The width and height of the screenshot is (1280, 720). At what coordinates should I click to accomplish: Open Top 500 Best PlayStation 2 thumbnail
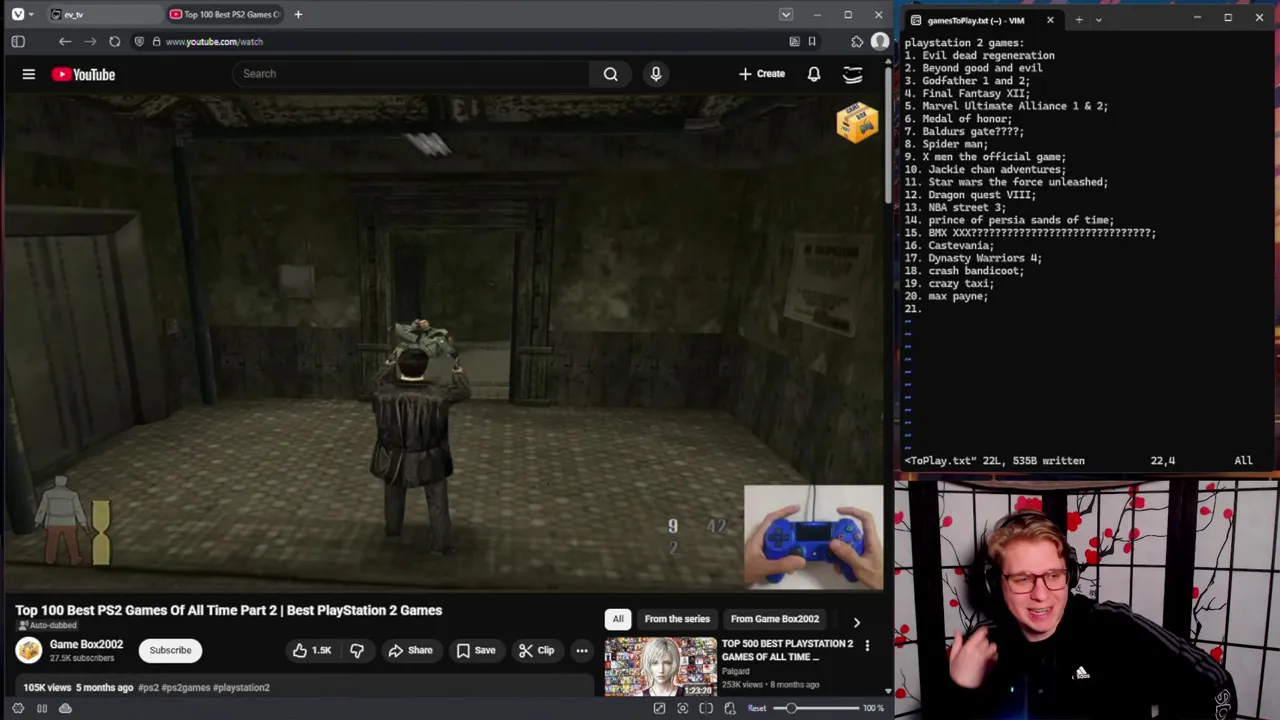point(660,667)
